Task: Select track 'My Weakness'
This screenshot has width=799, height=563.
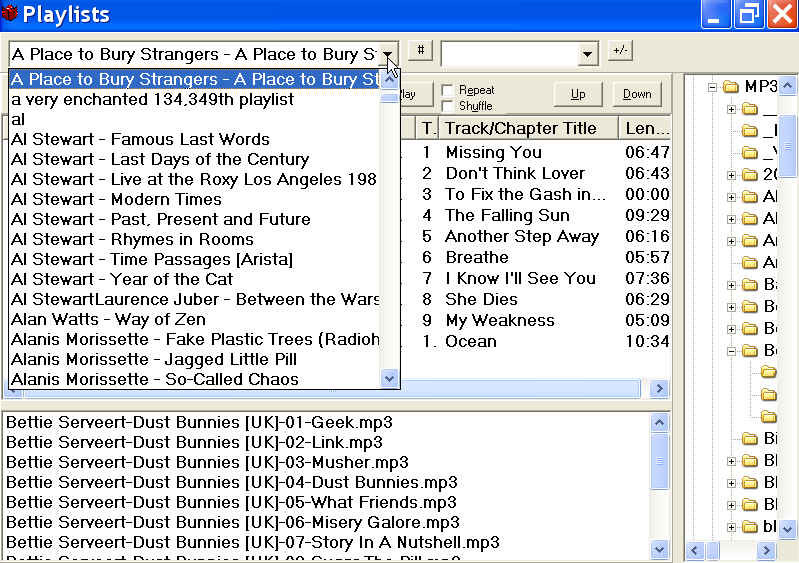Action: [500, 320]
